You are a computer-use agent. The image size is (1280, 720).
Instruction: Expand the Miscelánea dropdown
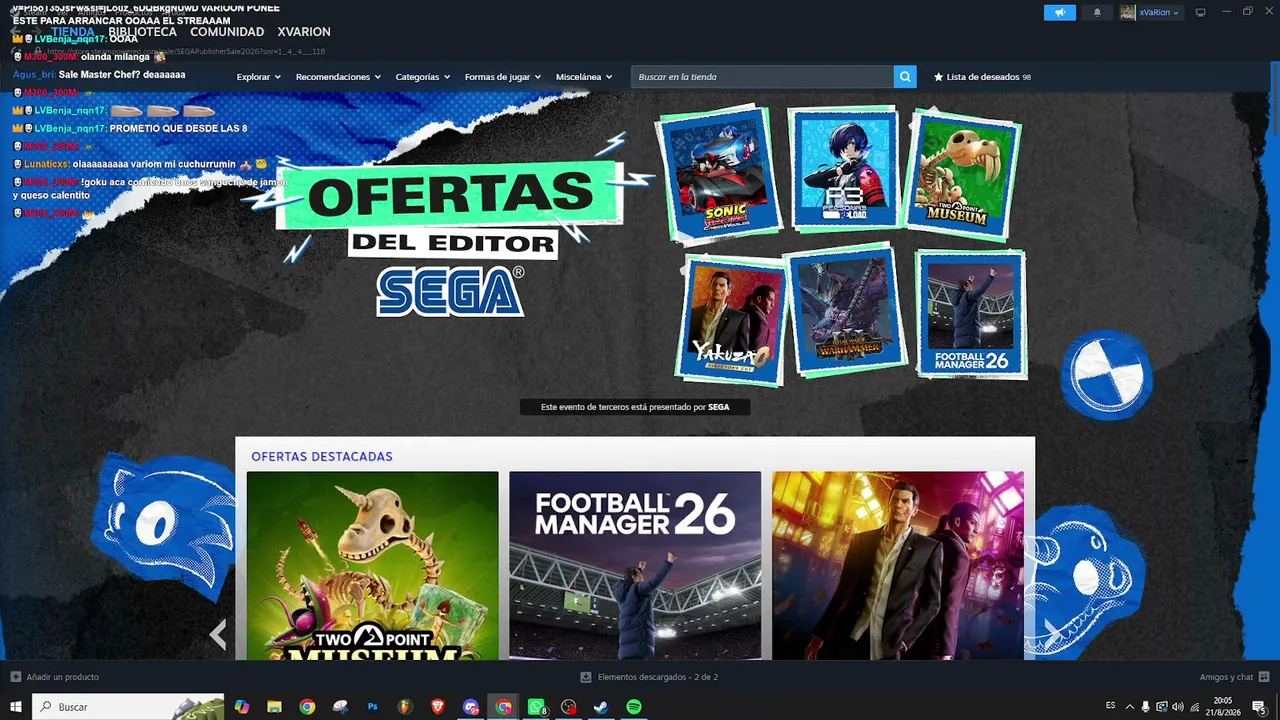584,77
